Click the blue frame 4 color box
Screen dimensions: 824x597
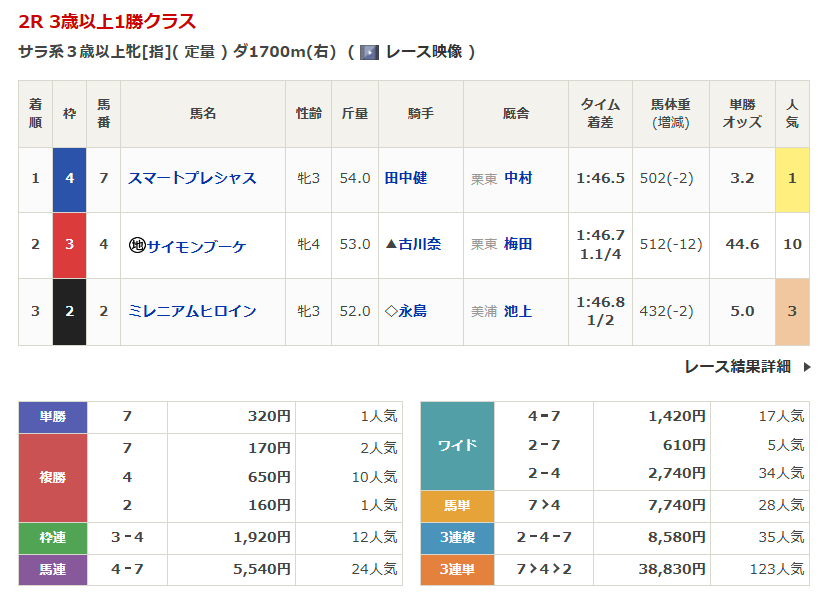[x=69, y=179]
